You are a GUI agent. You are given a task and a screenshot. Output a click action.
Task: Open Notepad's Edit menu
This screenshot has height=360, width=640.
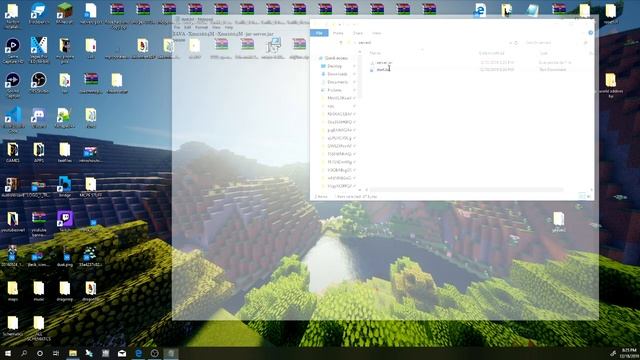click(187, 27)
